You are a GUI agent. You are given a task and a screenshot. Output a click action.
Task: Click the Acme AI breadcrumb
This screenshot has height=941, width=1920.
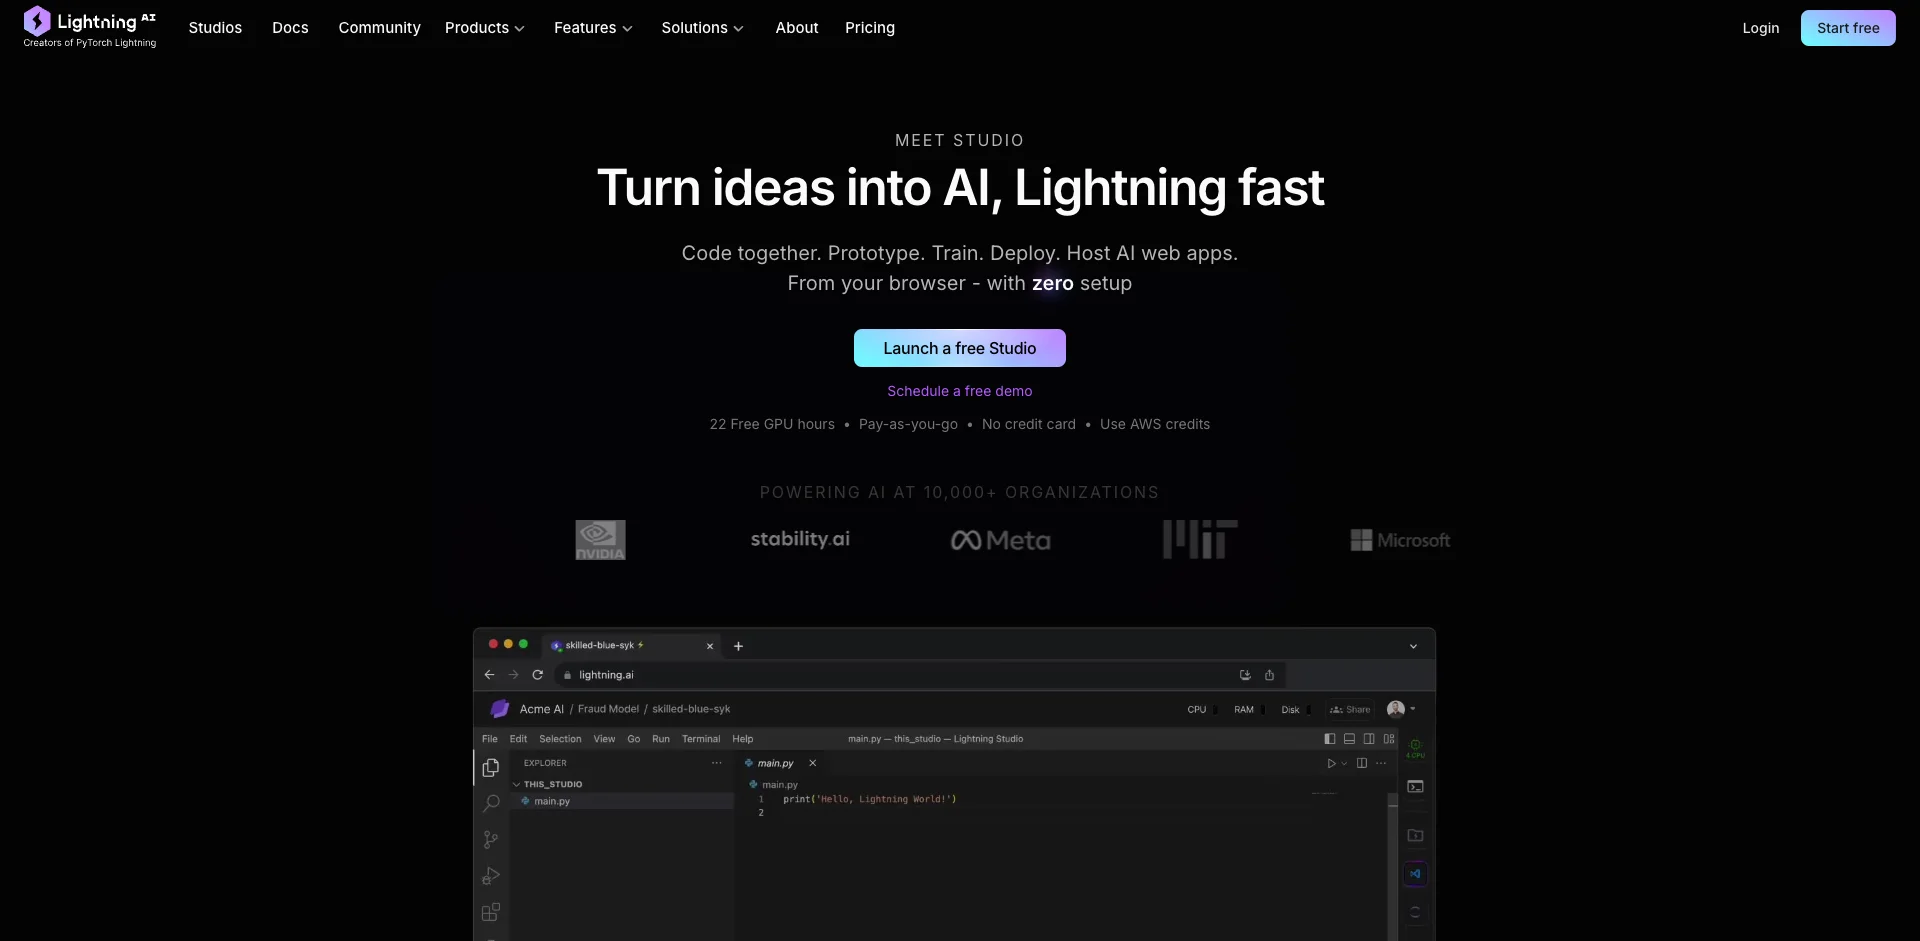coord(541,709)
